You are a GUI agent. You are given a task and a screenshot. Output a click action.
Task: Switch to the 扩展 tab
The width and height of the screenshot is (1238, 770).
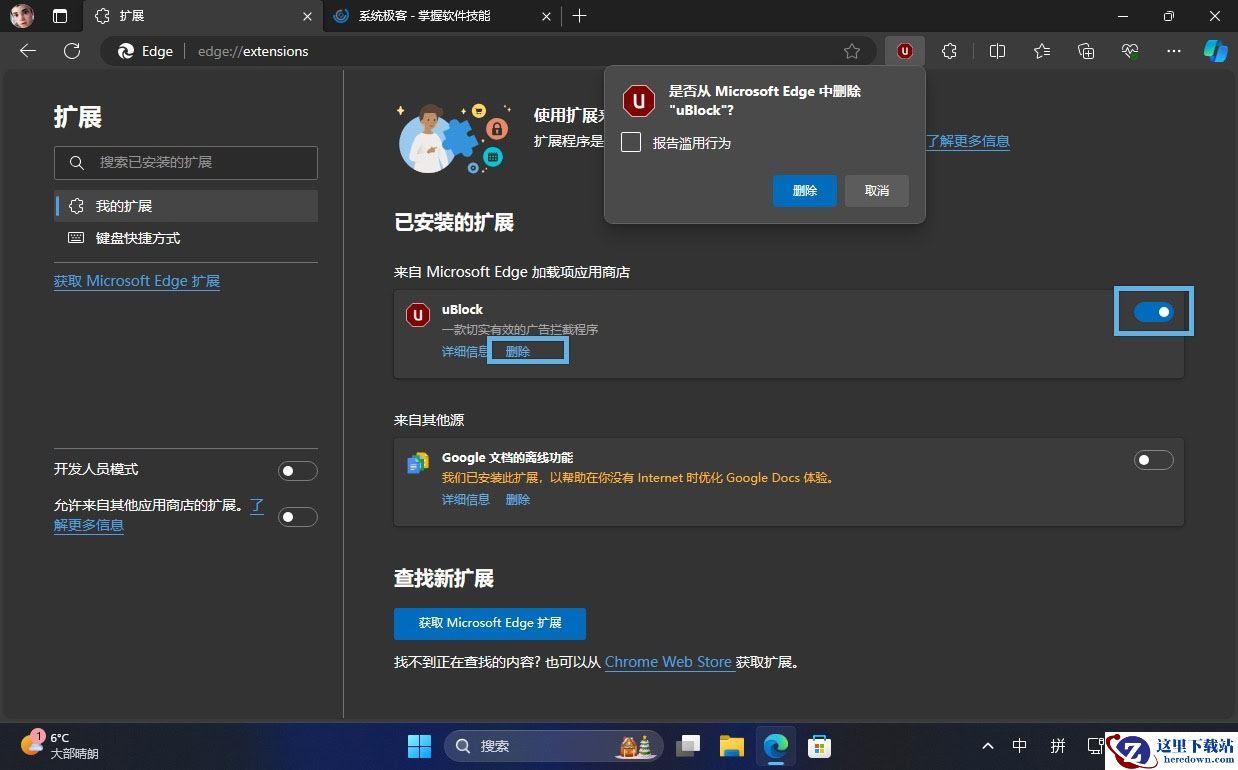pos(205,16)
